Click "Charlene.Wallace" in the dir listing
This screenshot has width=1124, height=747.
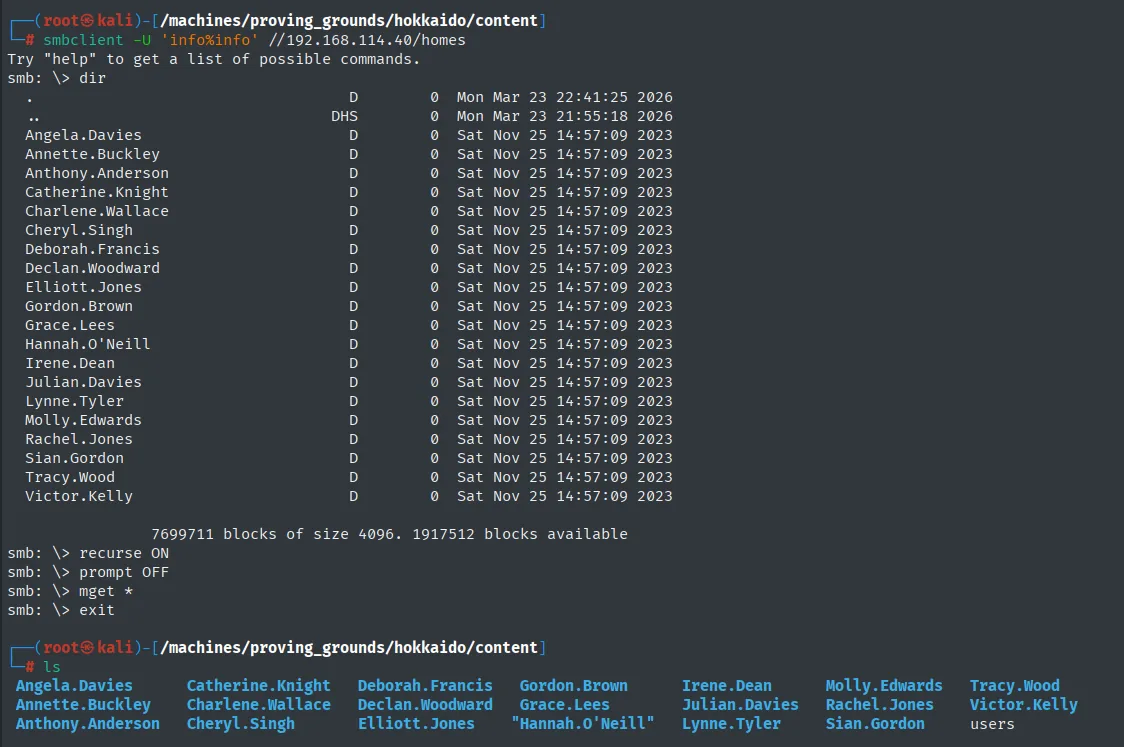pos(97,211)
